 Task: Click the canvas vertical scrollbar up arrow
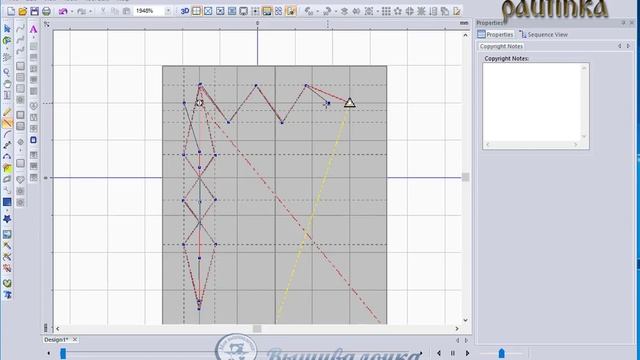click(465, 36)
